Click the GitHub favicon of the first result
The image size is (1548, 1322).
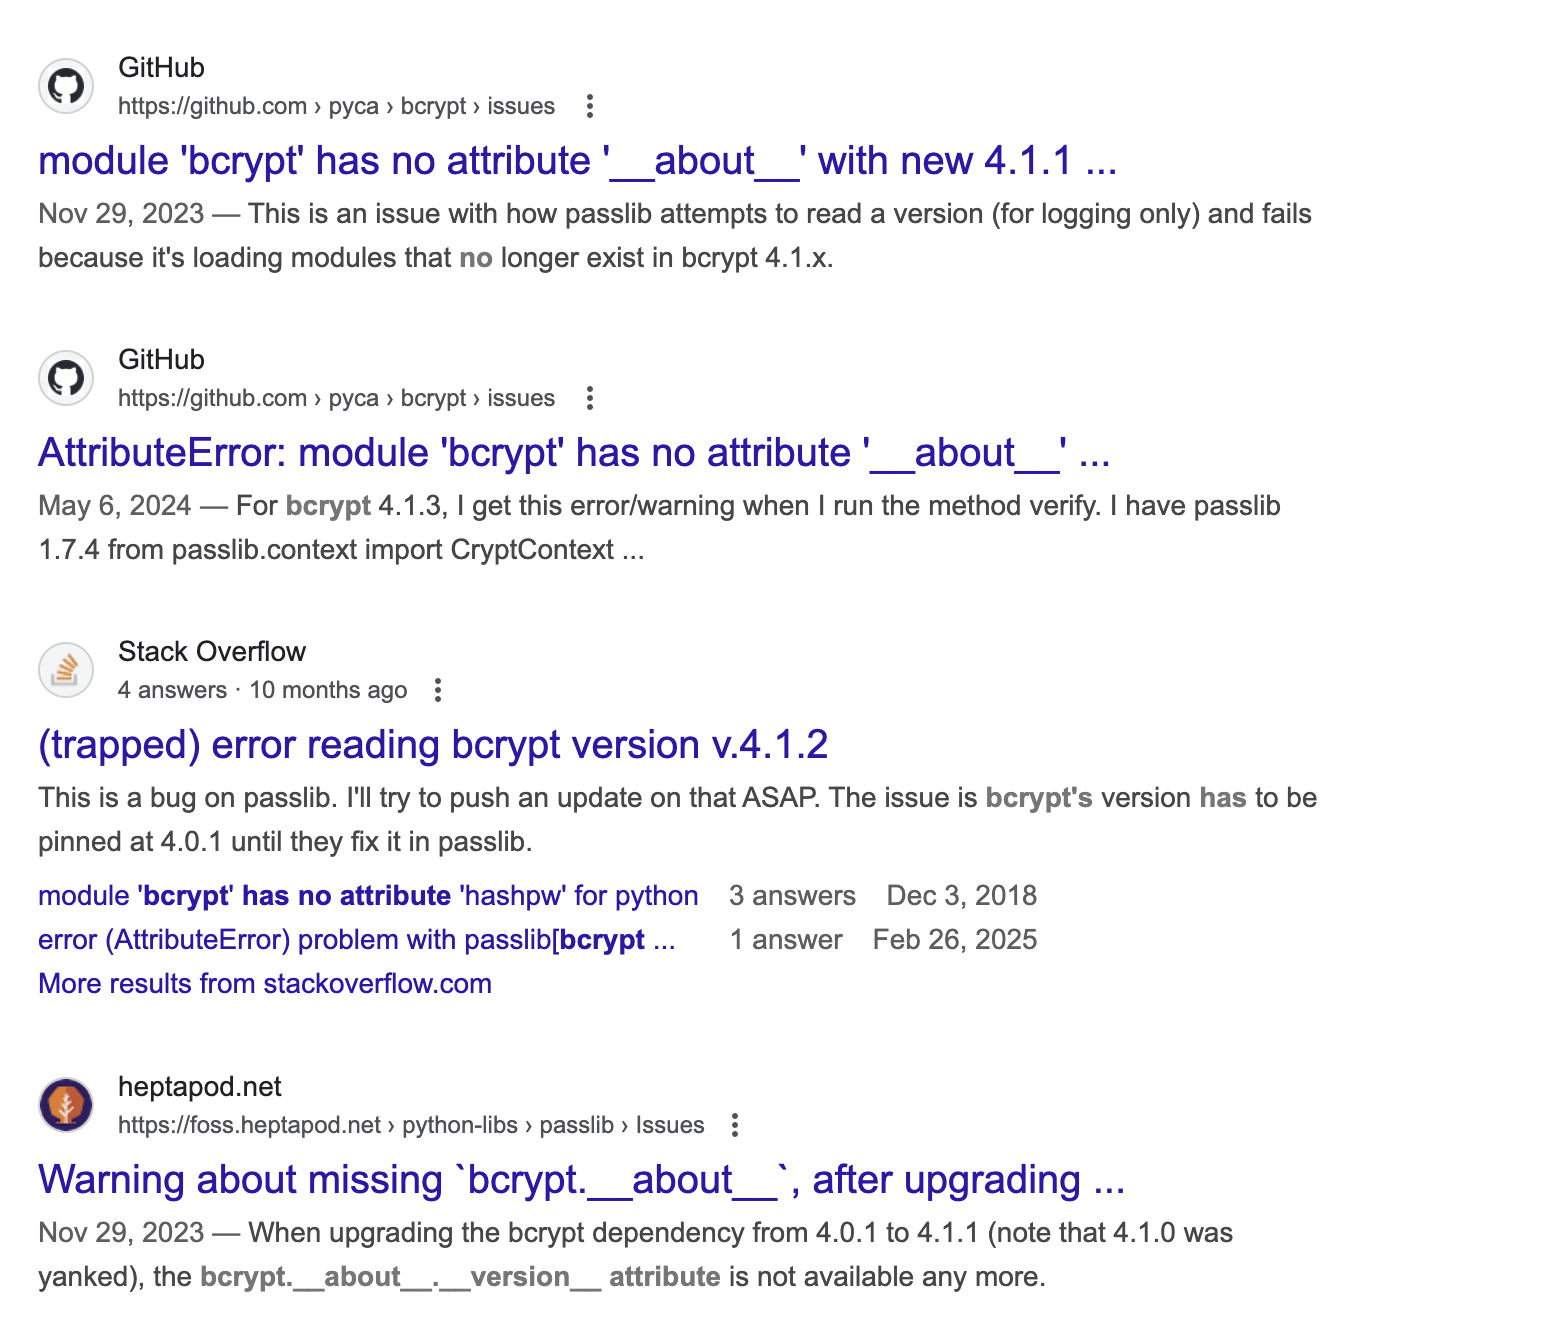(x=66, y=86)
